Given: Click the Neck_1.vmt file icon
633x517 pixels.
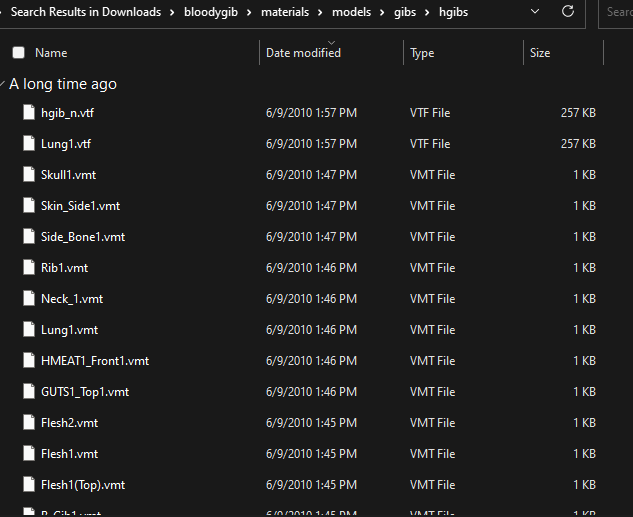Looking at the screenshot, I should pyautogui.click(x=29, y=299).
